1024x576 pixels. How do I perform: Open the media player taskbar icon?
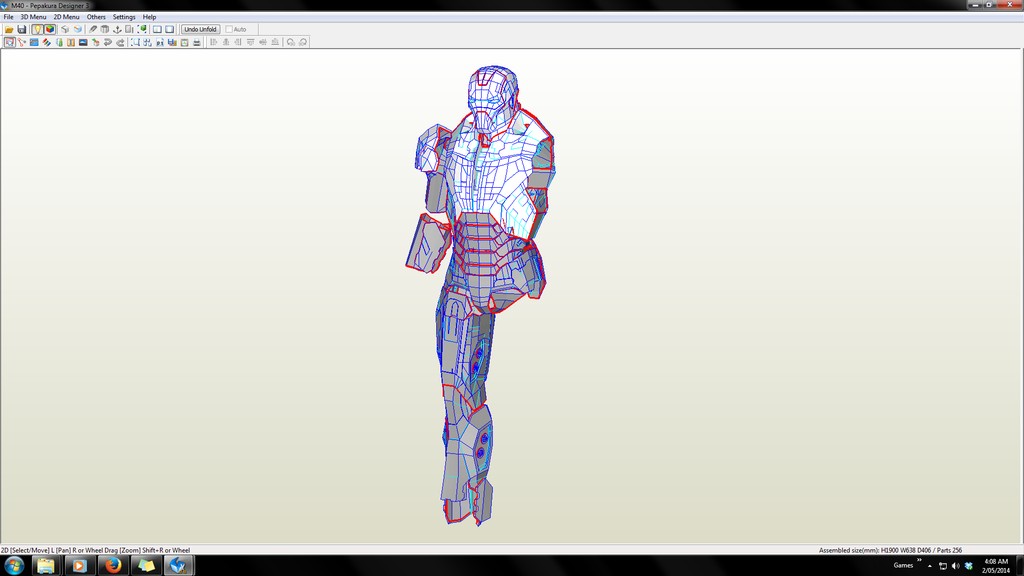(79, 566)
